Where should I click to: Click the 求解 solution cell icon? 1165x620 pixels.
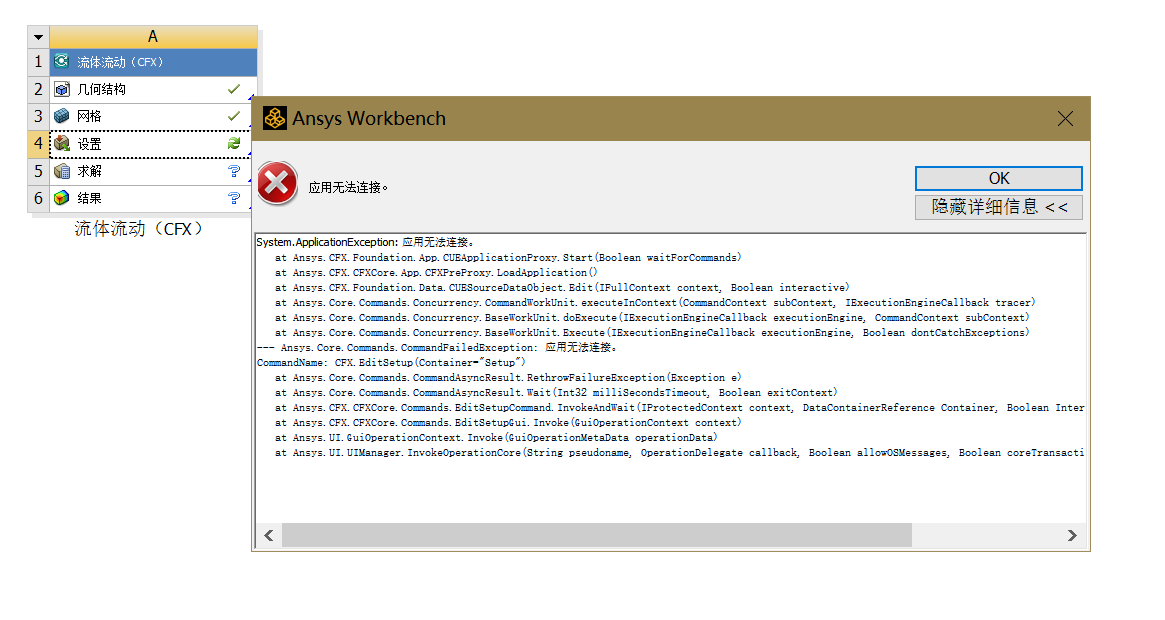(x=62, y=171)
